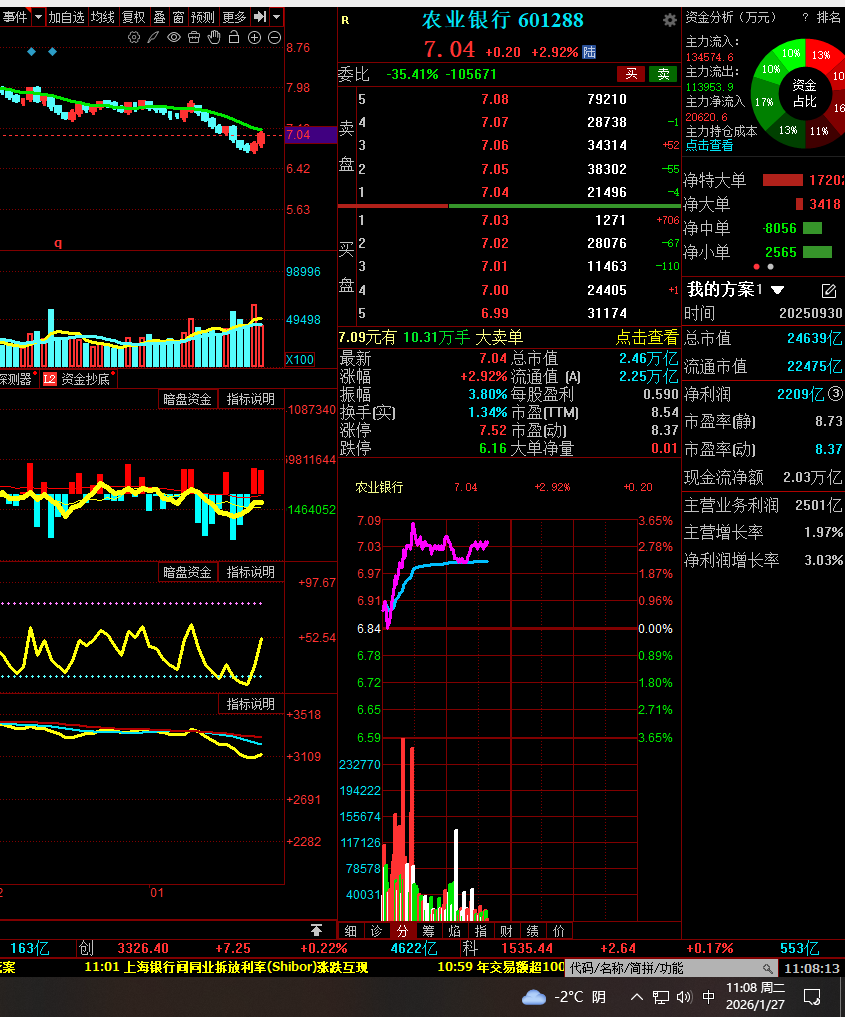This screenshot has height=1017, width=845.
Task: Open first 暗盘资金 indicator button
Action: point(187,399)
